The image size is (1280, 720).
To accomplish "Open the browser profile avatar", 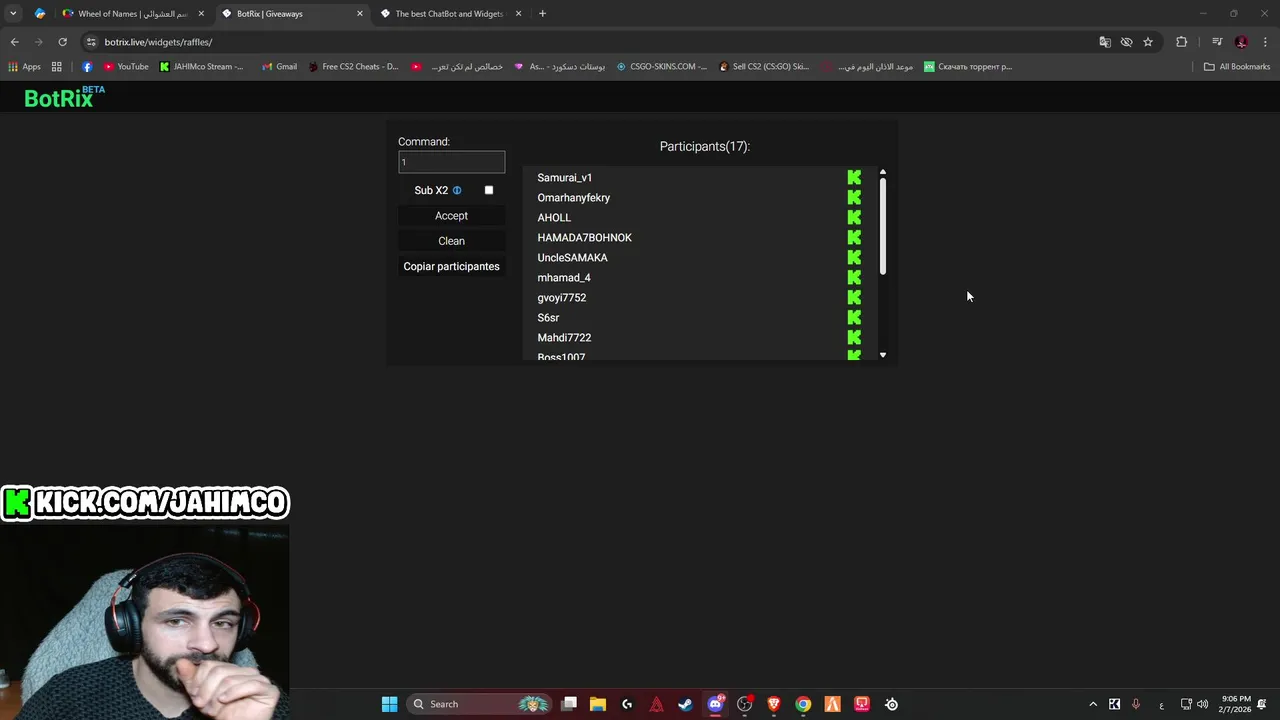I will (1241, 42).
